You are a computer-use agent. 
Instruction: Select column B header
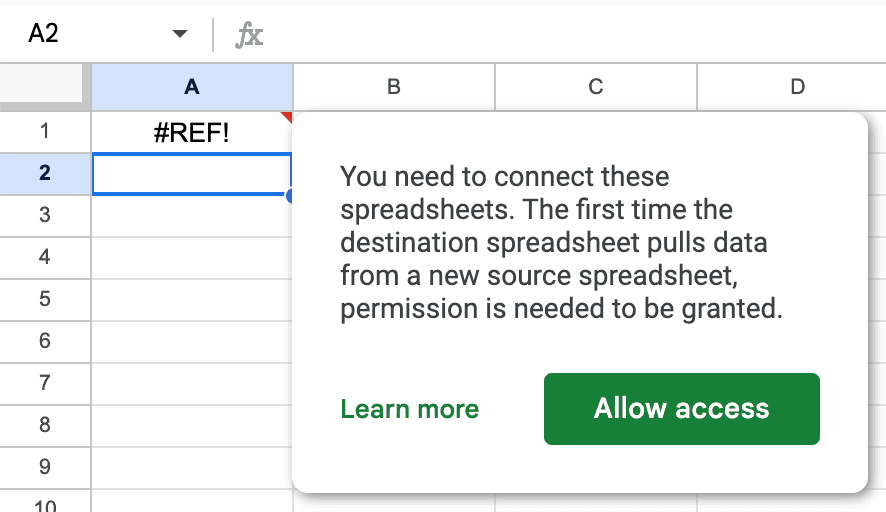[394, 87]
